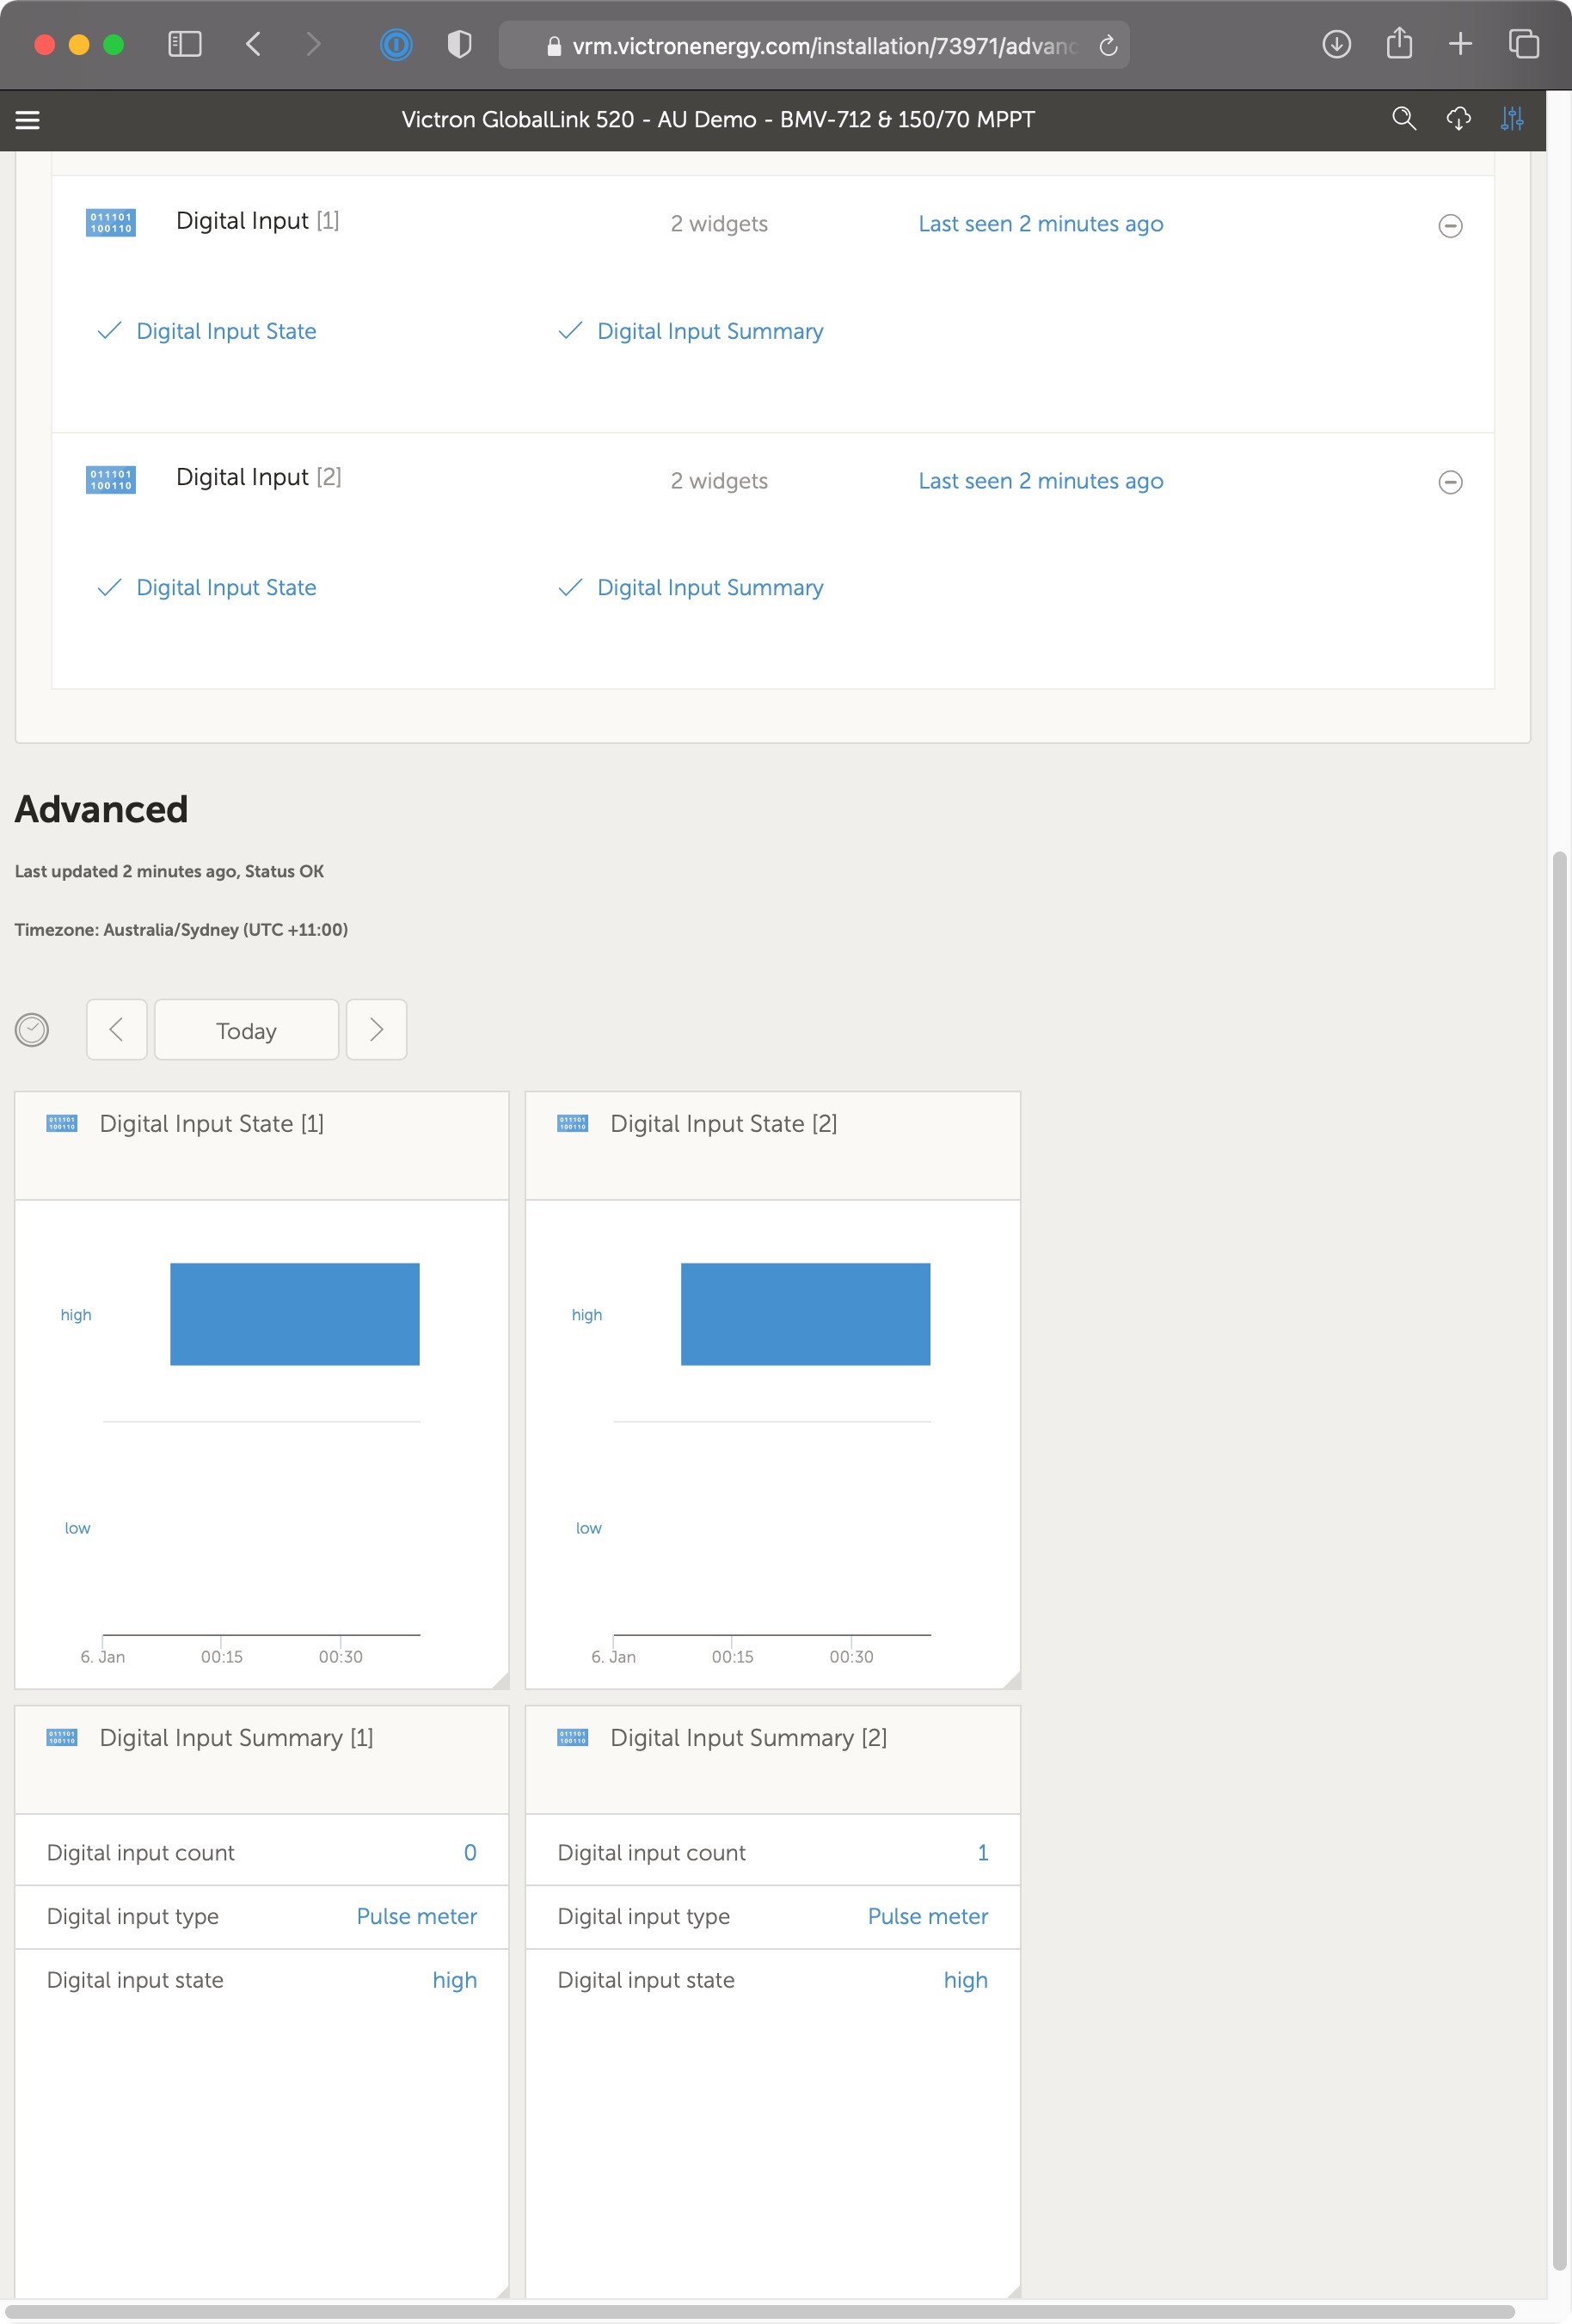The width and height of the screenshot is (1572, 2324).
Task: Go to the next day arrow
Action: pyautogui.click(x=376, y=1029)
